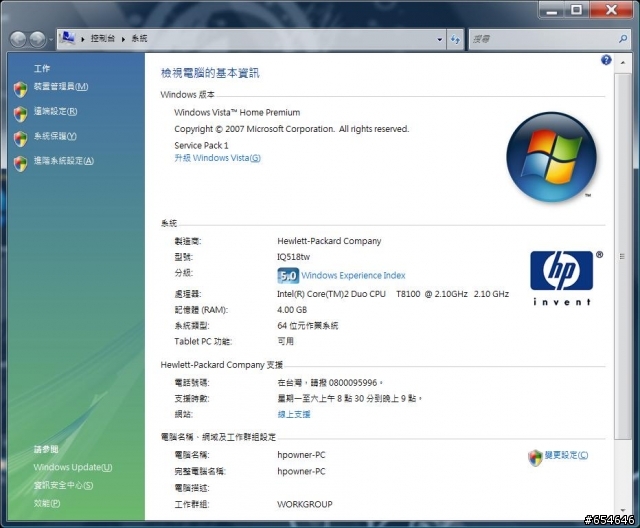Image resolution: width=640 pixels, height=528 pixels.
Task: Click the Back navigation arrow button
Action: pos(18,40)
